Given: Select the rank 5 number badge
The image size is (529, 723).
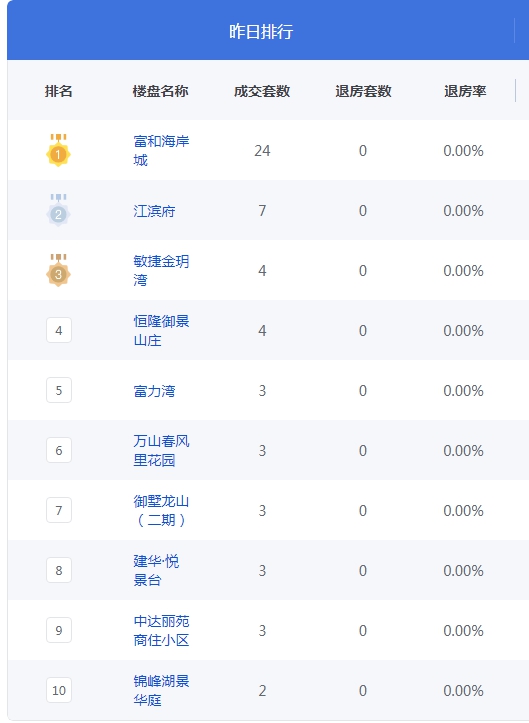Looking at the screenshot, I should point(59,390).
